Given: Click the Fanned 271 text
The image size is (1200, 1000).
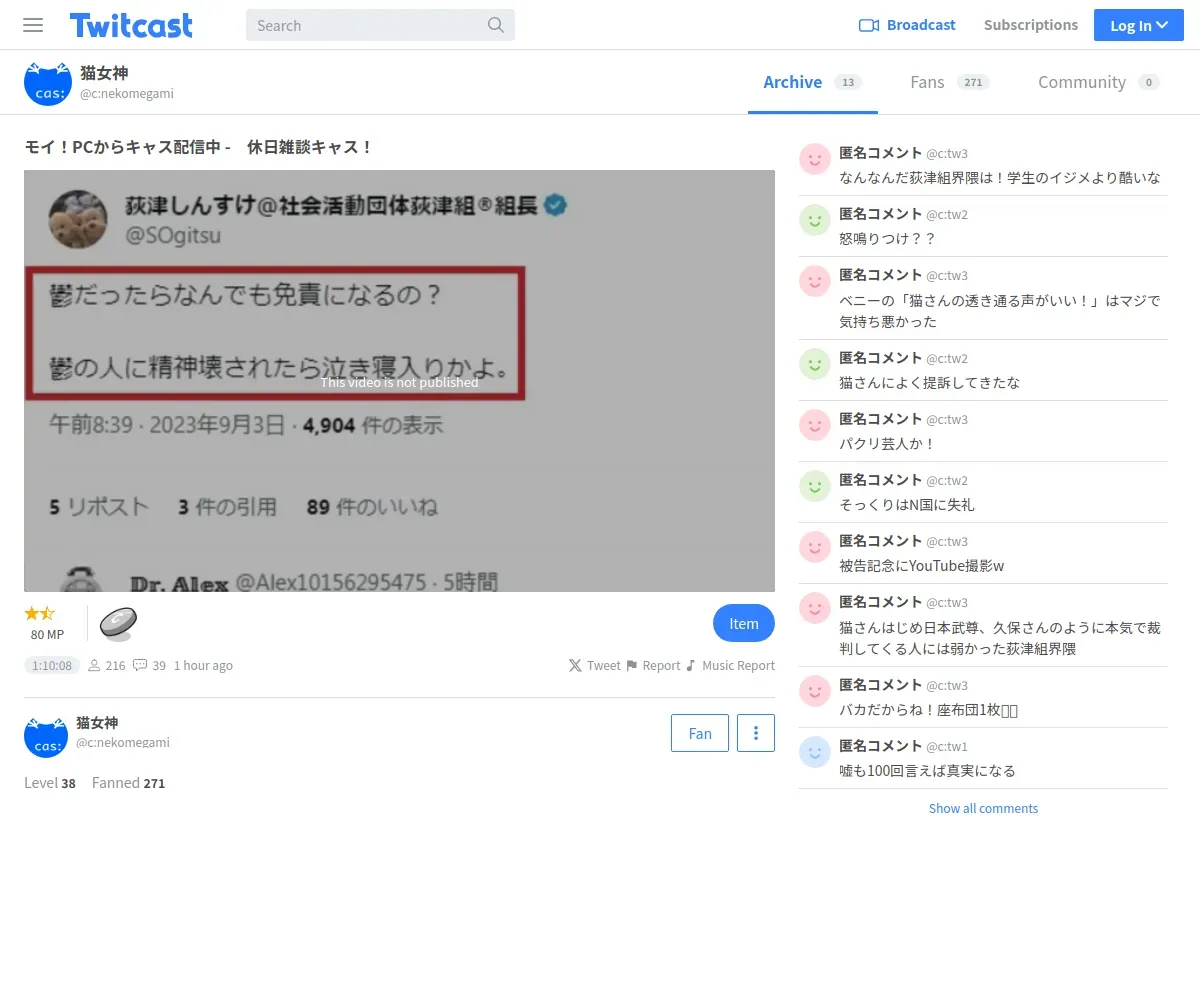Looking at the screenshot, I should pyautogui.click(x=128, y=783).
